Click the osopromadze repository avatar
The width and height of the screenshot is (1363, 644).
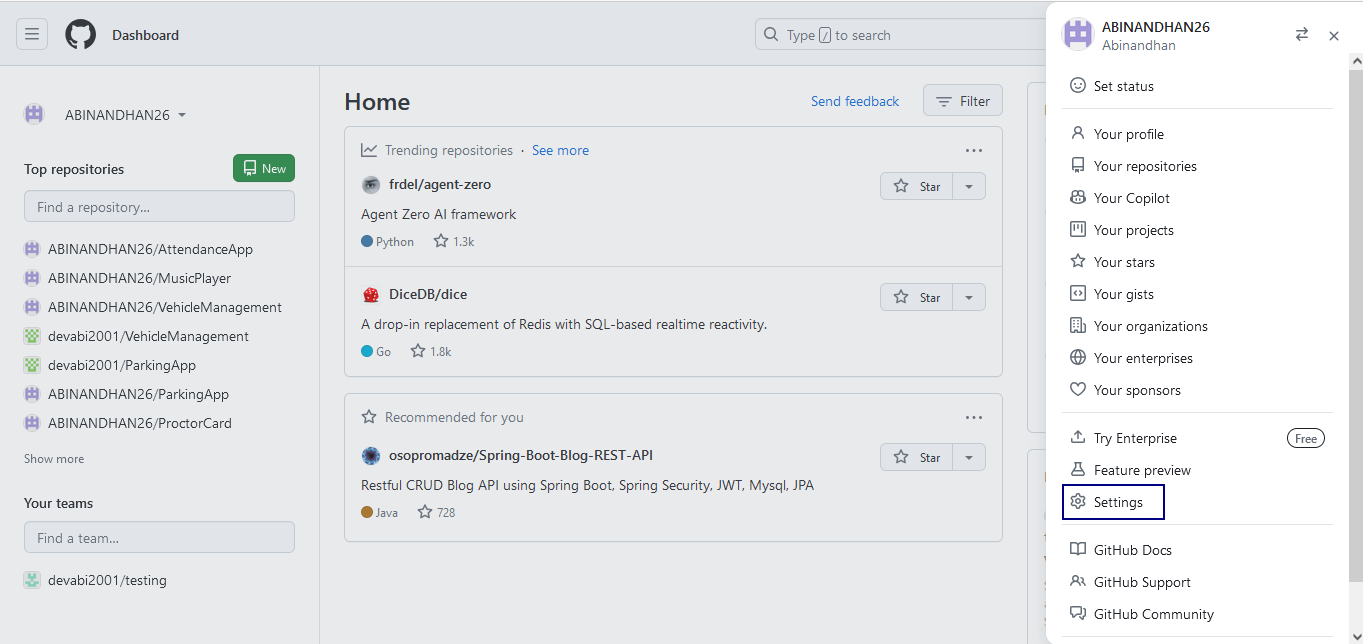pos(371,456)
